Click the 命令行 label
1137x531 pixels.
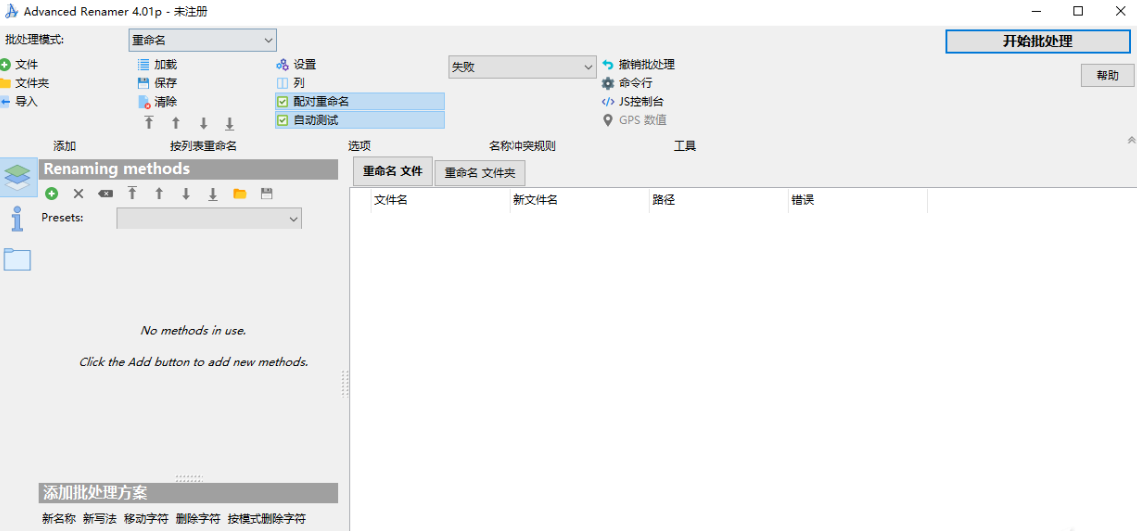(635, 83)
